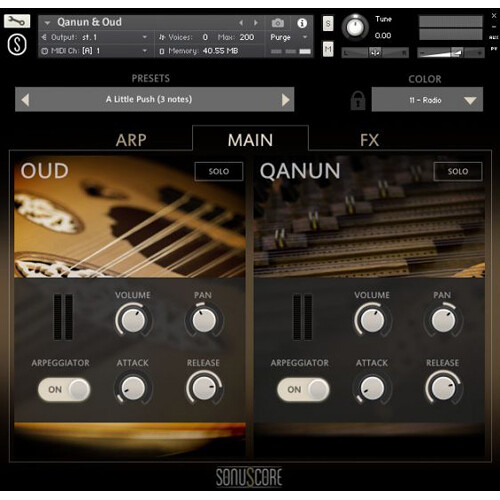Viewport: 500px width, 500px height.
Task: Solo the instrument with S button
Action: 328,23
